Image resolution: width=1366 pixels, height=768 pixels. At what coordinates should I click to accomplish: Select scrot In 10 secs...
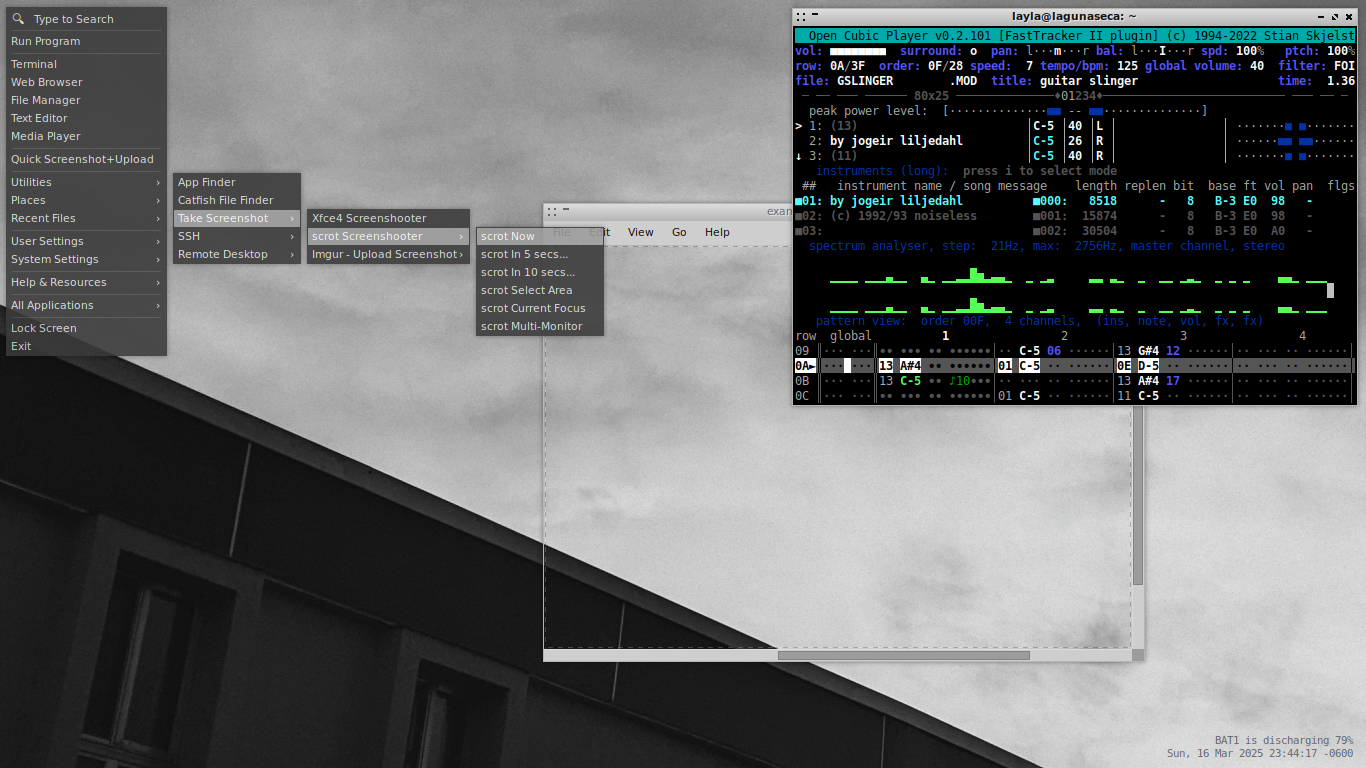point(540,272)
